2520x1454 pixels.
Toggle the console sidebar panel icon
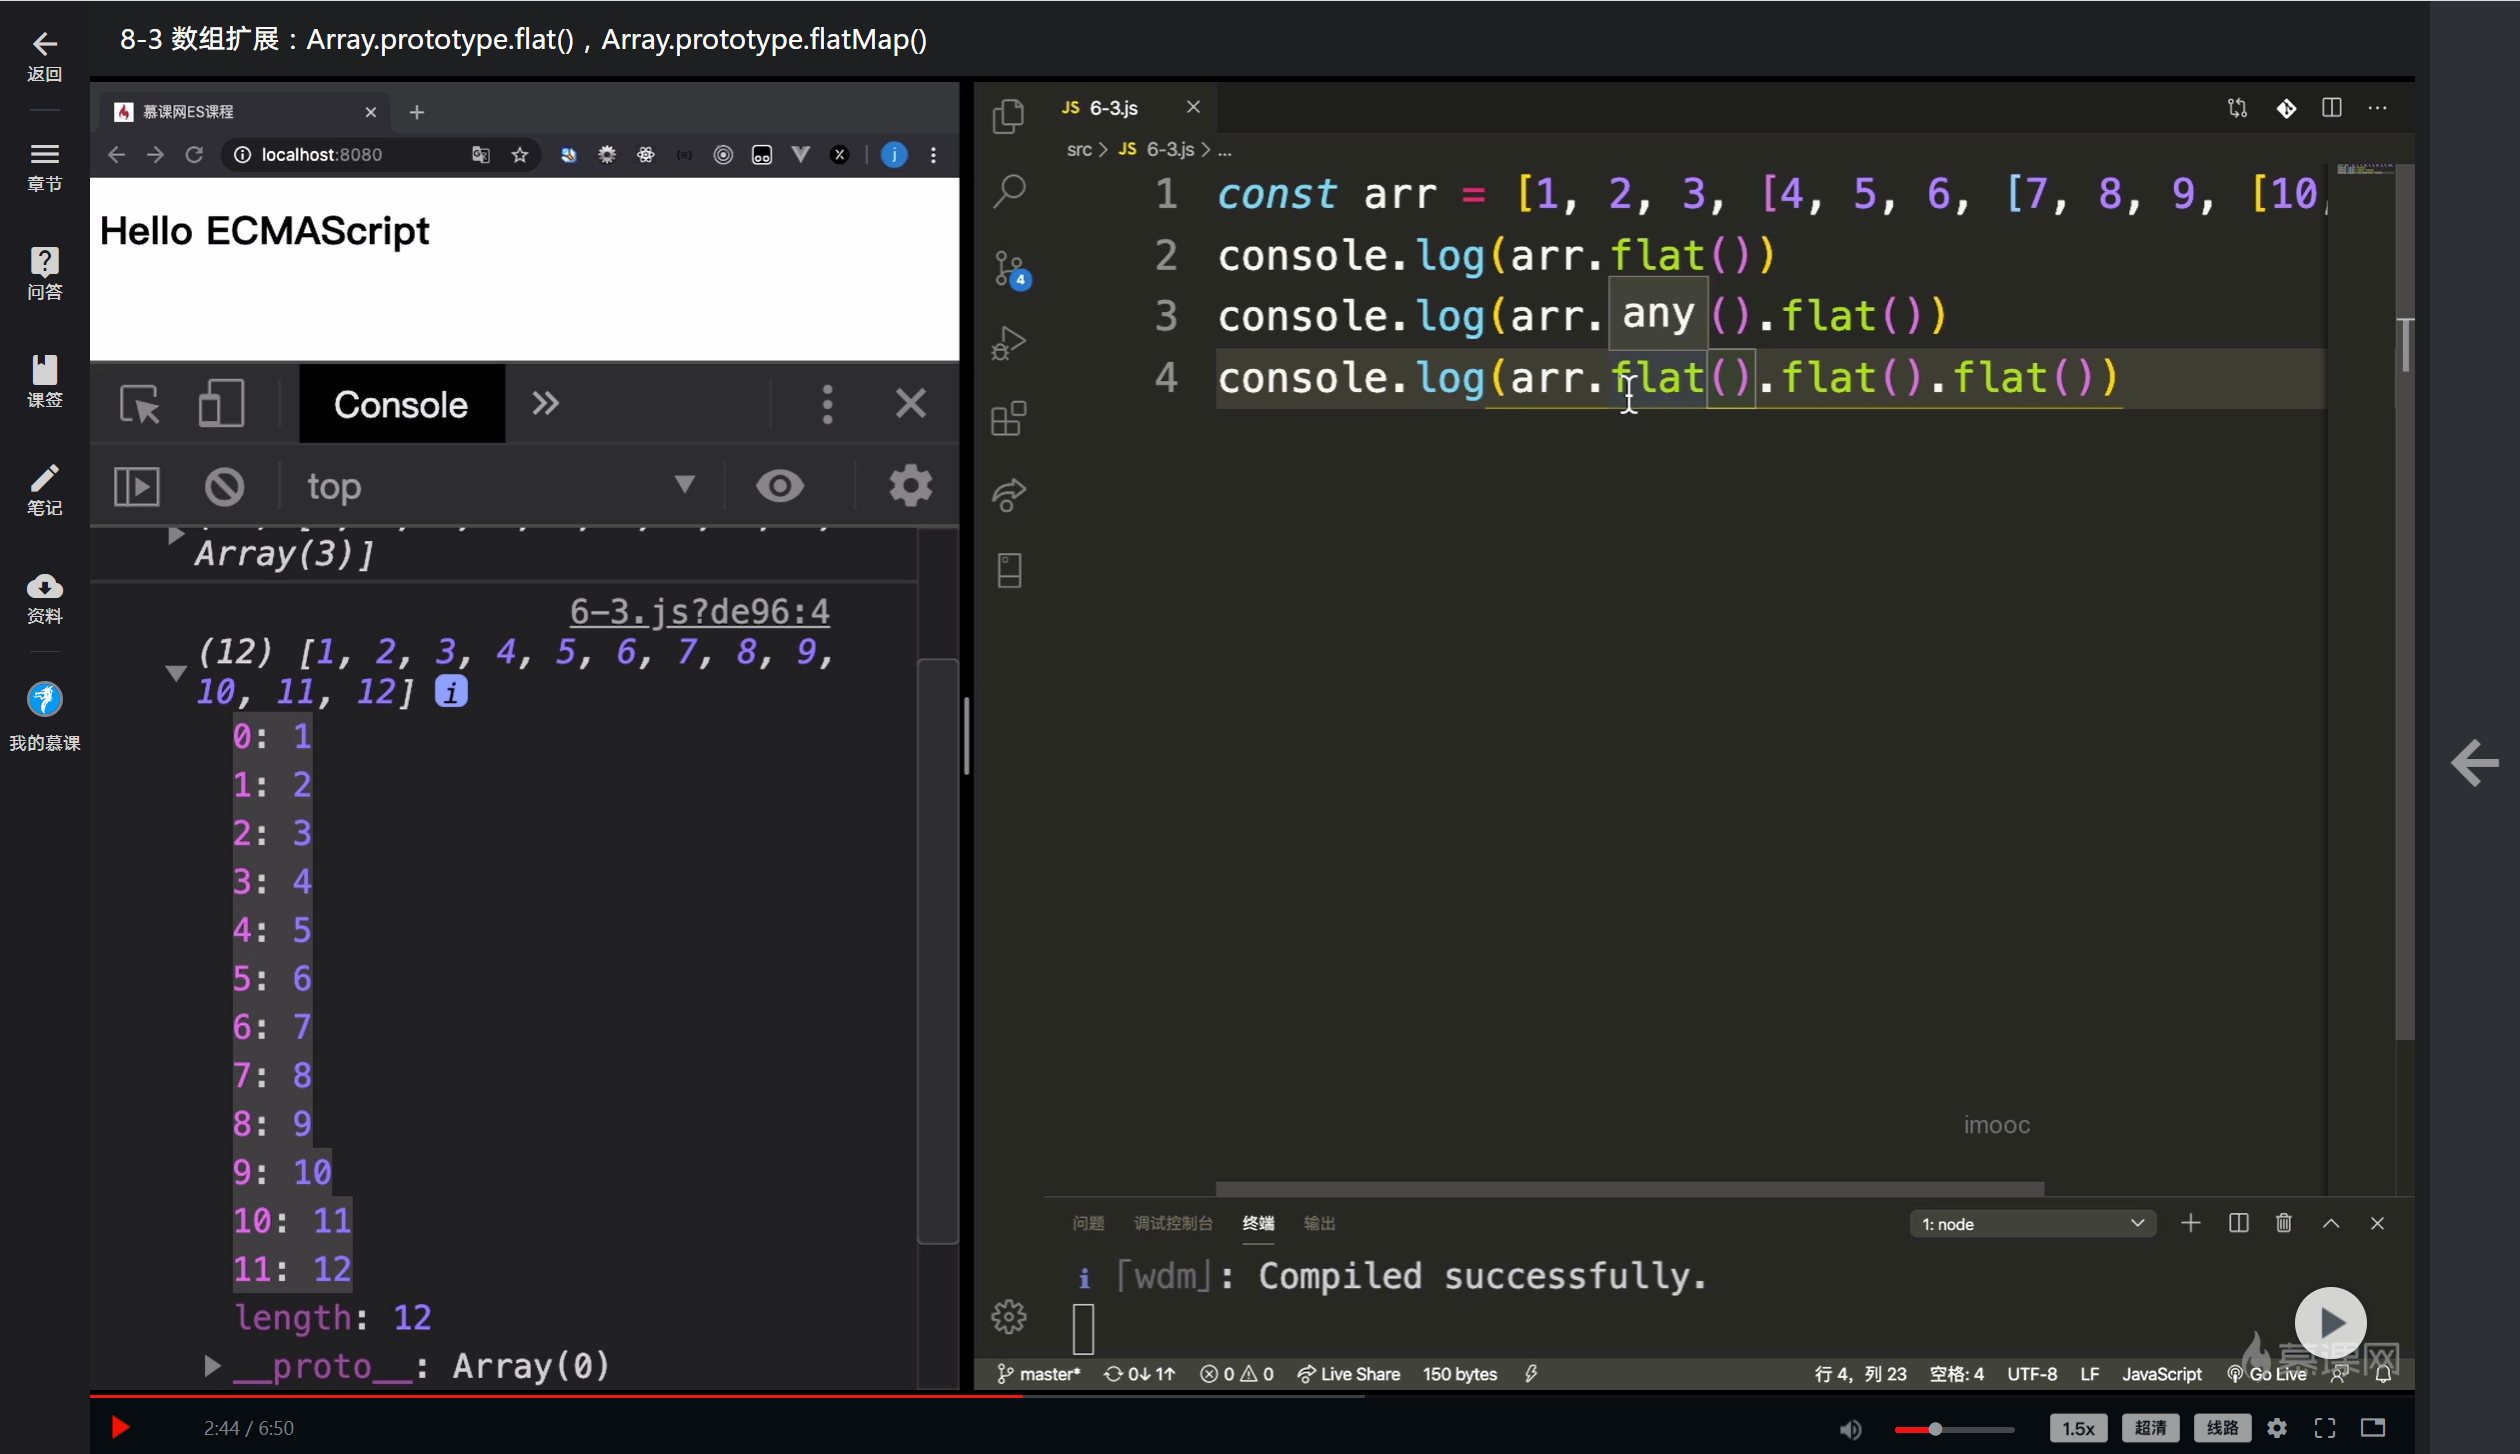(x=137, y=487)
